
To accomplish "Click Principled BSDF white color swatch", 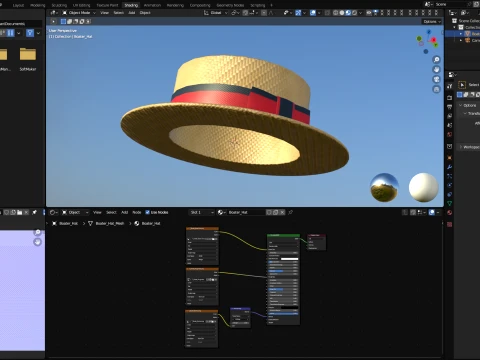I will [289, 259].
